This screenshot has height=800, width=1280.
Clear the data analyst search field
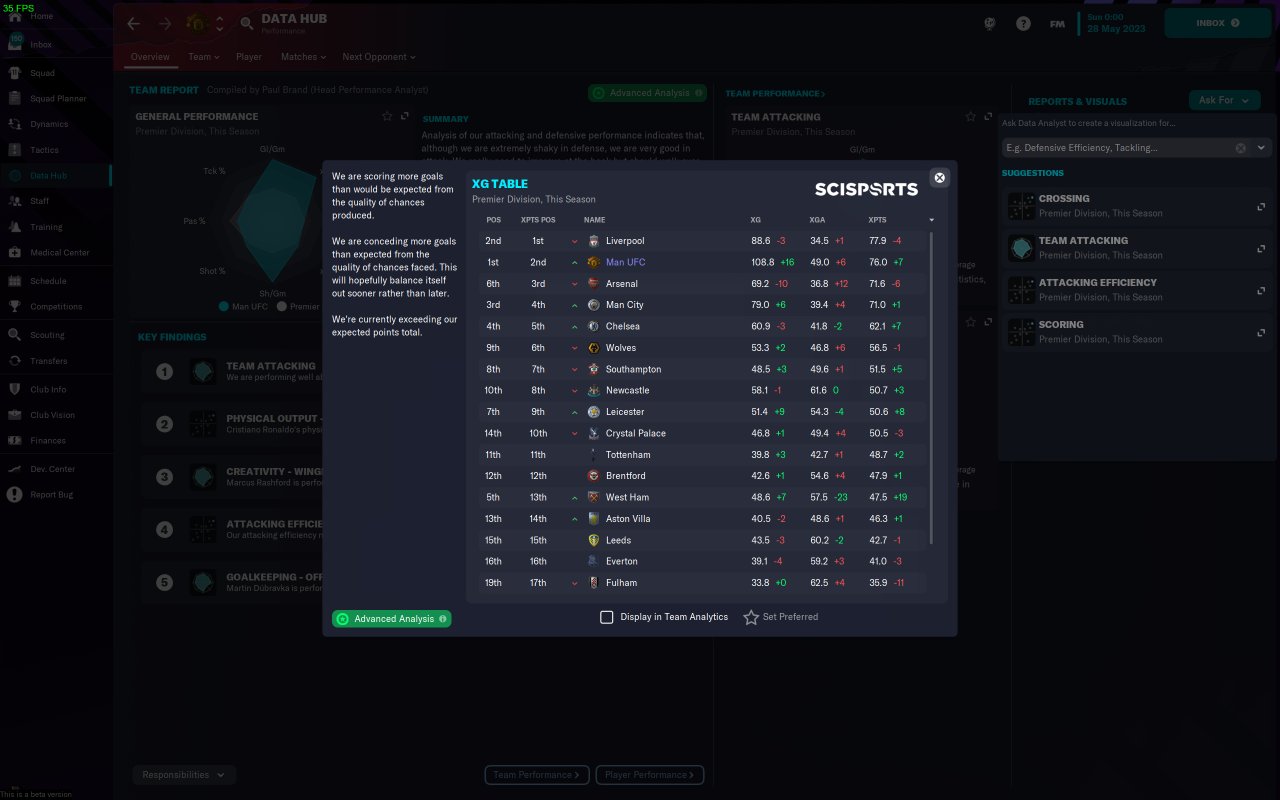pyautogui.click(x=1240, y=148)
